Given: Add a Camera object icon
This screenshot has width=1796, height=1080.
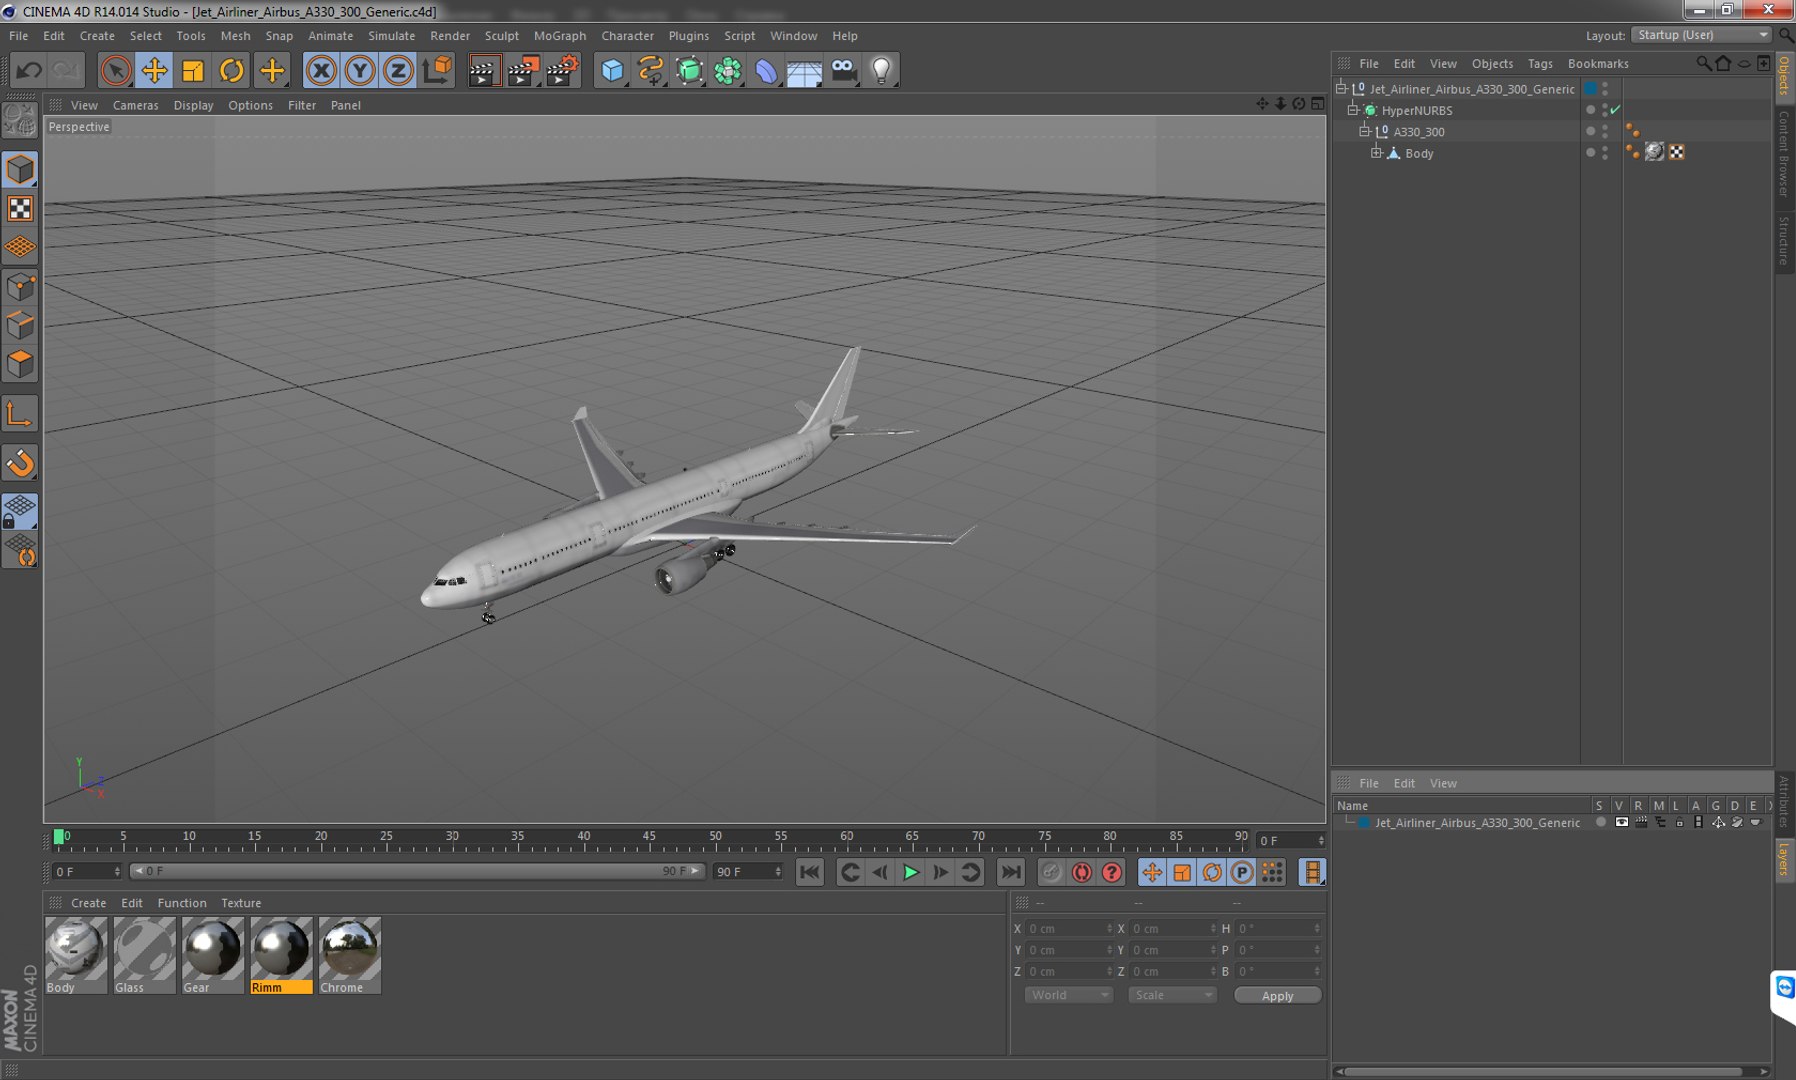Looking at the screenshot, I should pyautogui.click(x=844, y=70).
